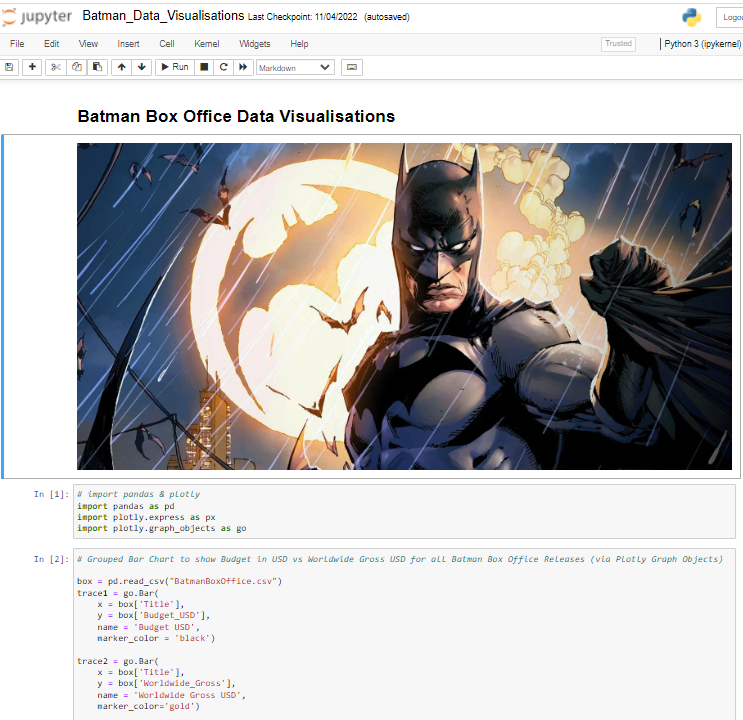
Task: Click the Python logo icon
Action: tap(691, 18)
